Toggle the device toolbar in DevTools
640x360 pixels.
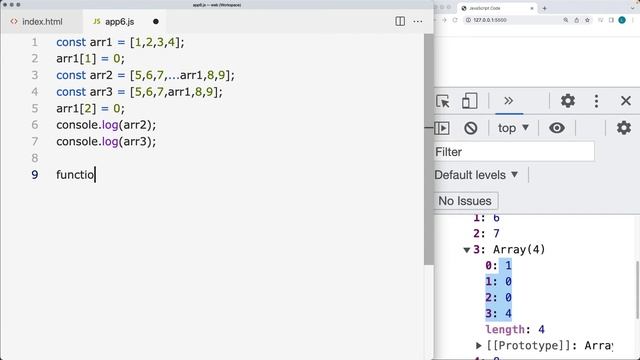tap(469, 101)
